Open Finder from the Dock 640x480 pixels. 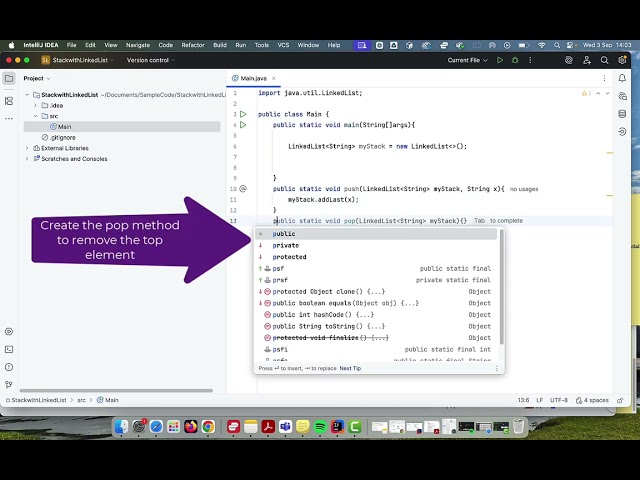point(121,427)
